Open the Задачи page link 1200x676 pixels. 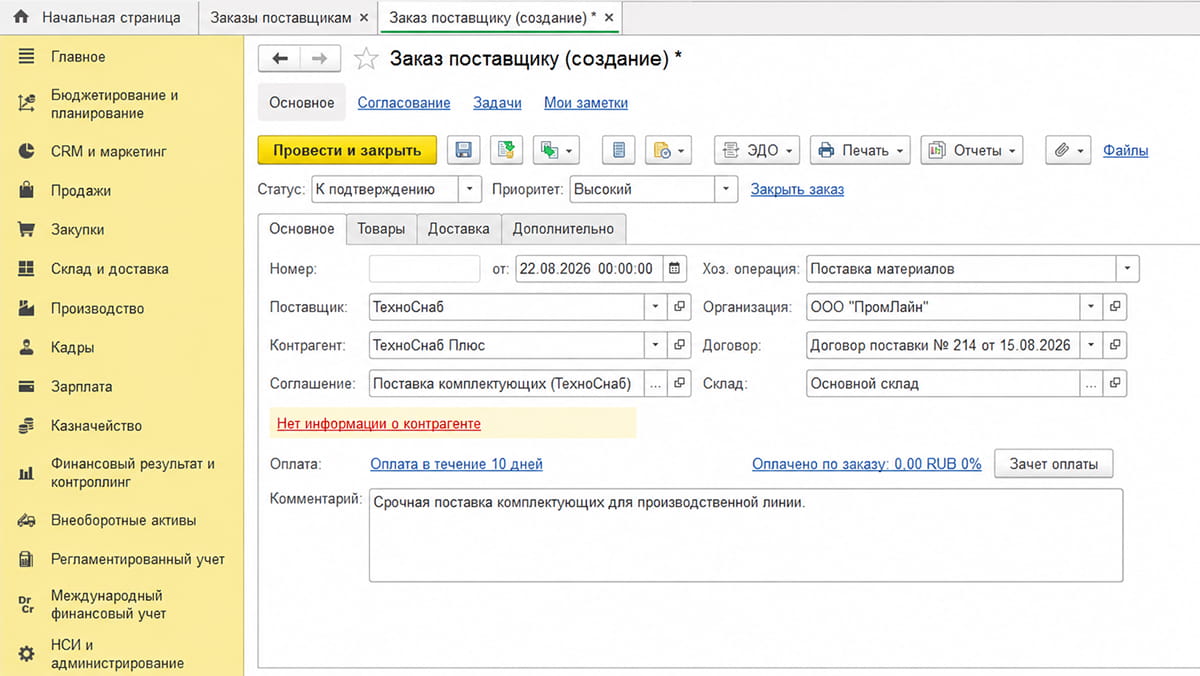(x=497, y=103)
